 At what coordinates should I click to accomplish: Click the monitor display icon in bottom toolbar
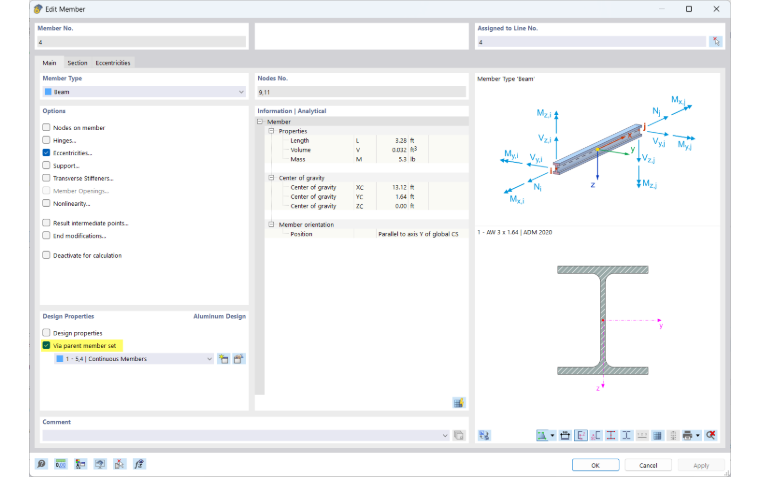pyautogui.click(x=100, y=464)
